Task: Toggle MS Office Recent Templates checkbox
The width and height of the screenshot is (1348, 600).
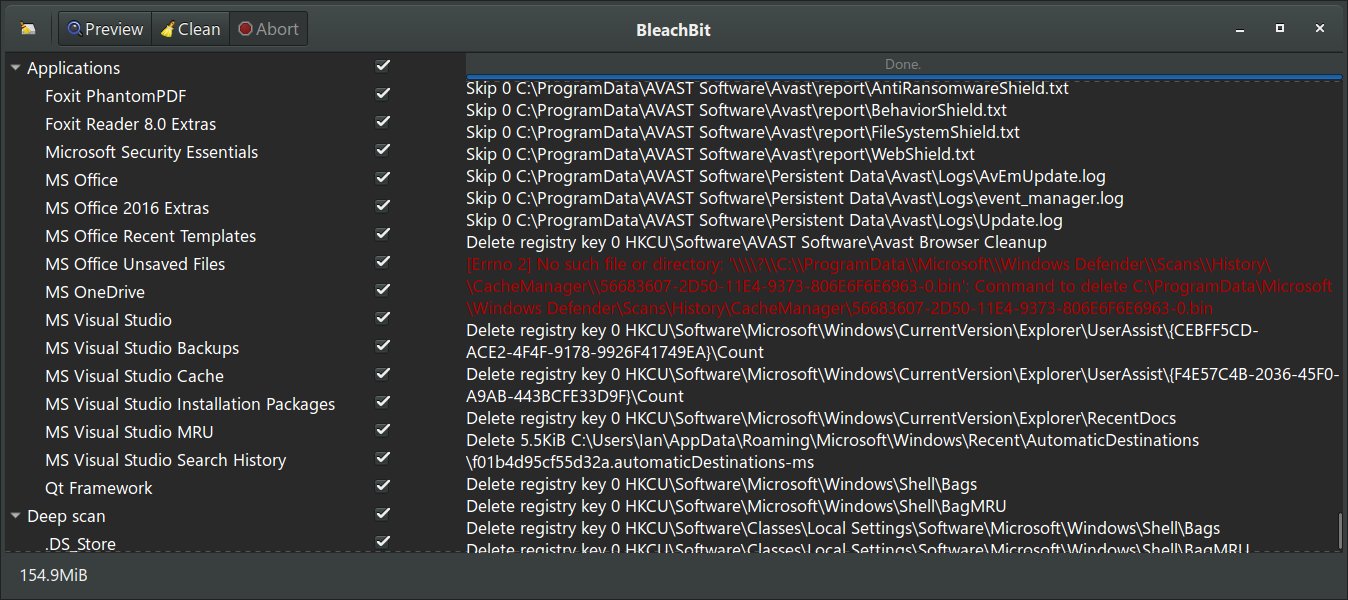Action: click(383, 234)
